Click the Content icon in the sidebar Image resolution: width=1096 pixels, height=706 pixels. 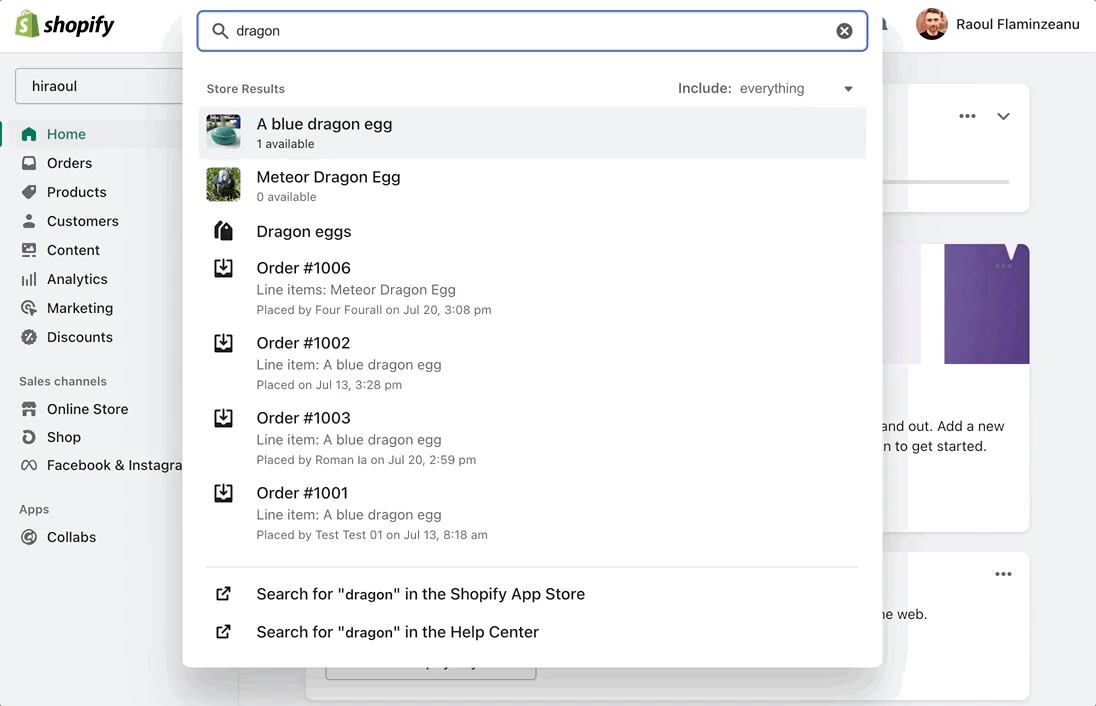coord(29,250)
